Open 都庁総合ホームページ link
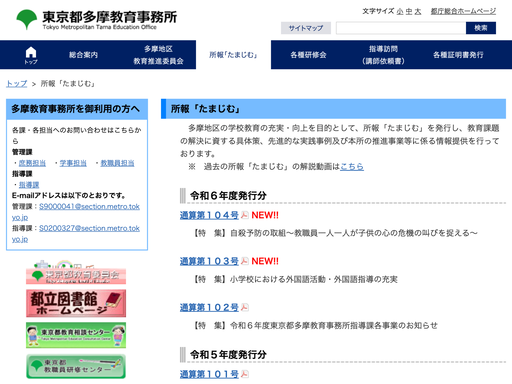The width and height of the screenshot is (512, 384). click(463, 11)
